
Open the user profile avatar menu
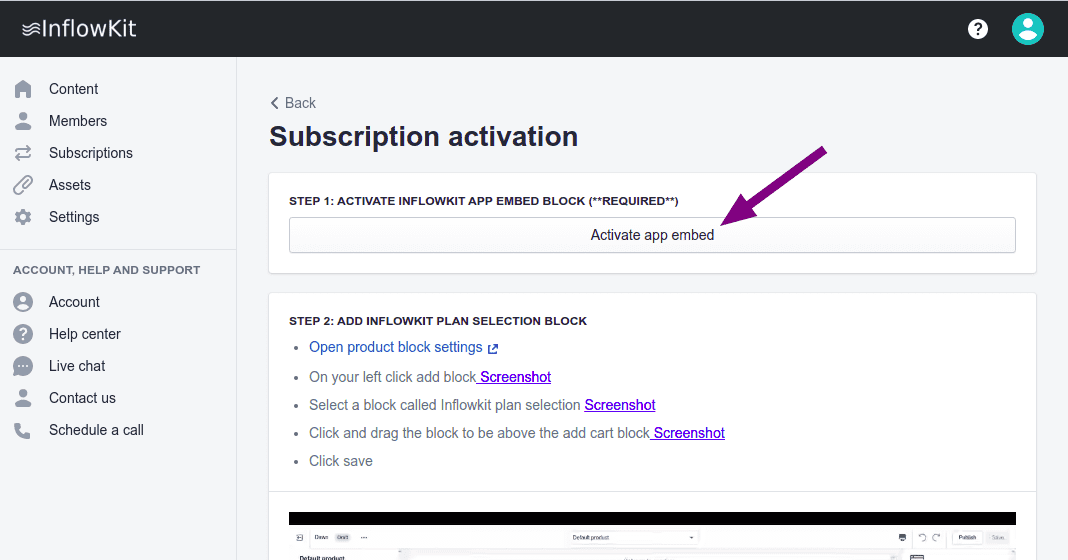click(1027, 29)
